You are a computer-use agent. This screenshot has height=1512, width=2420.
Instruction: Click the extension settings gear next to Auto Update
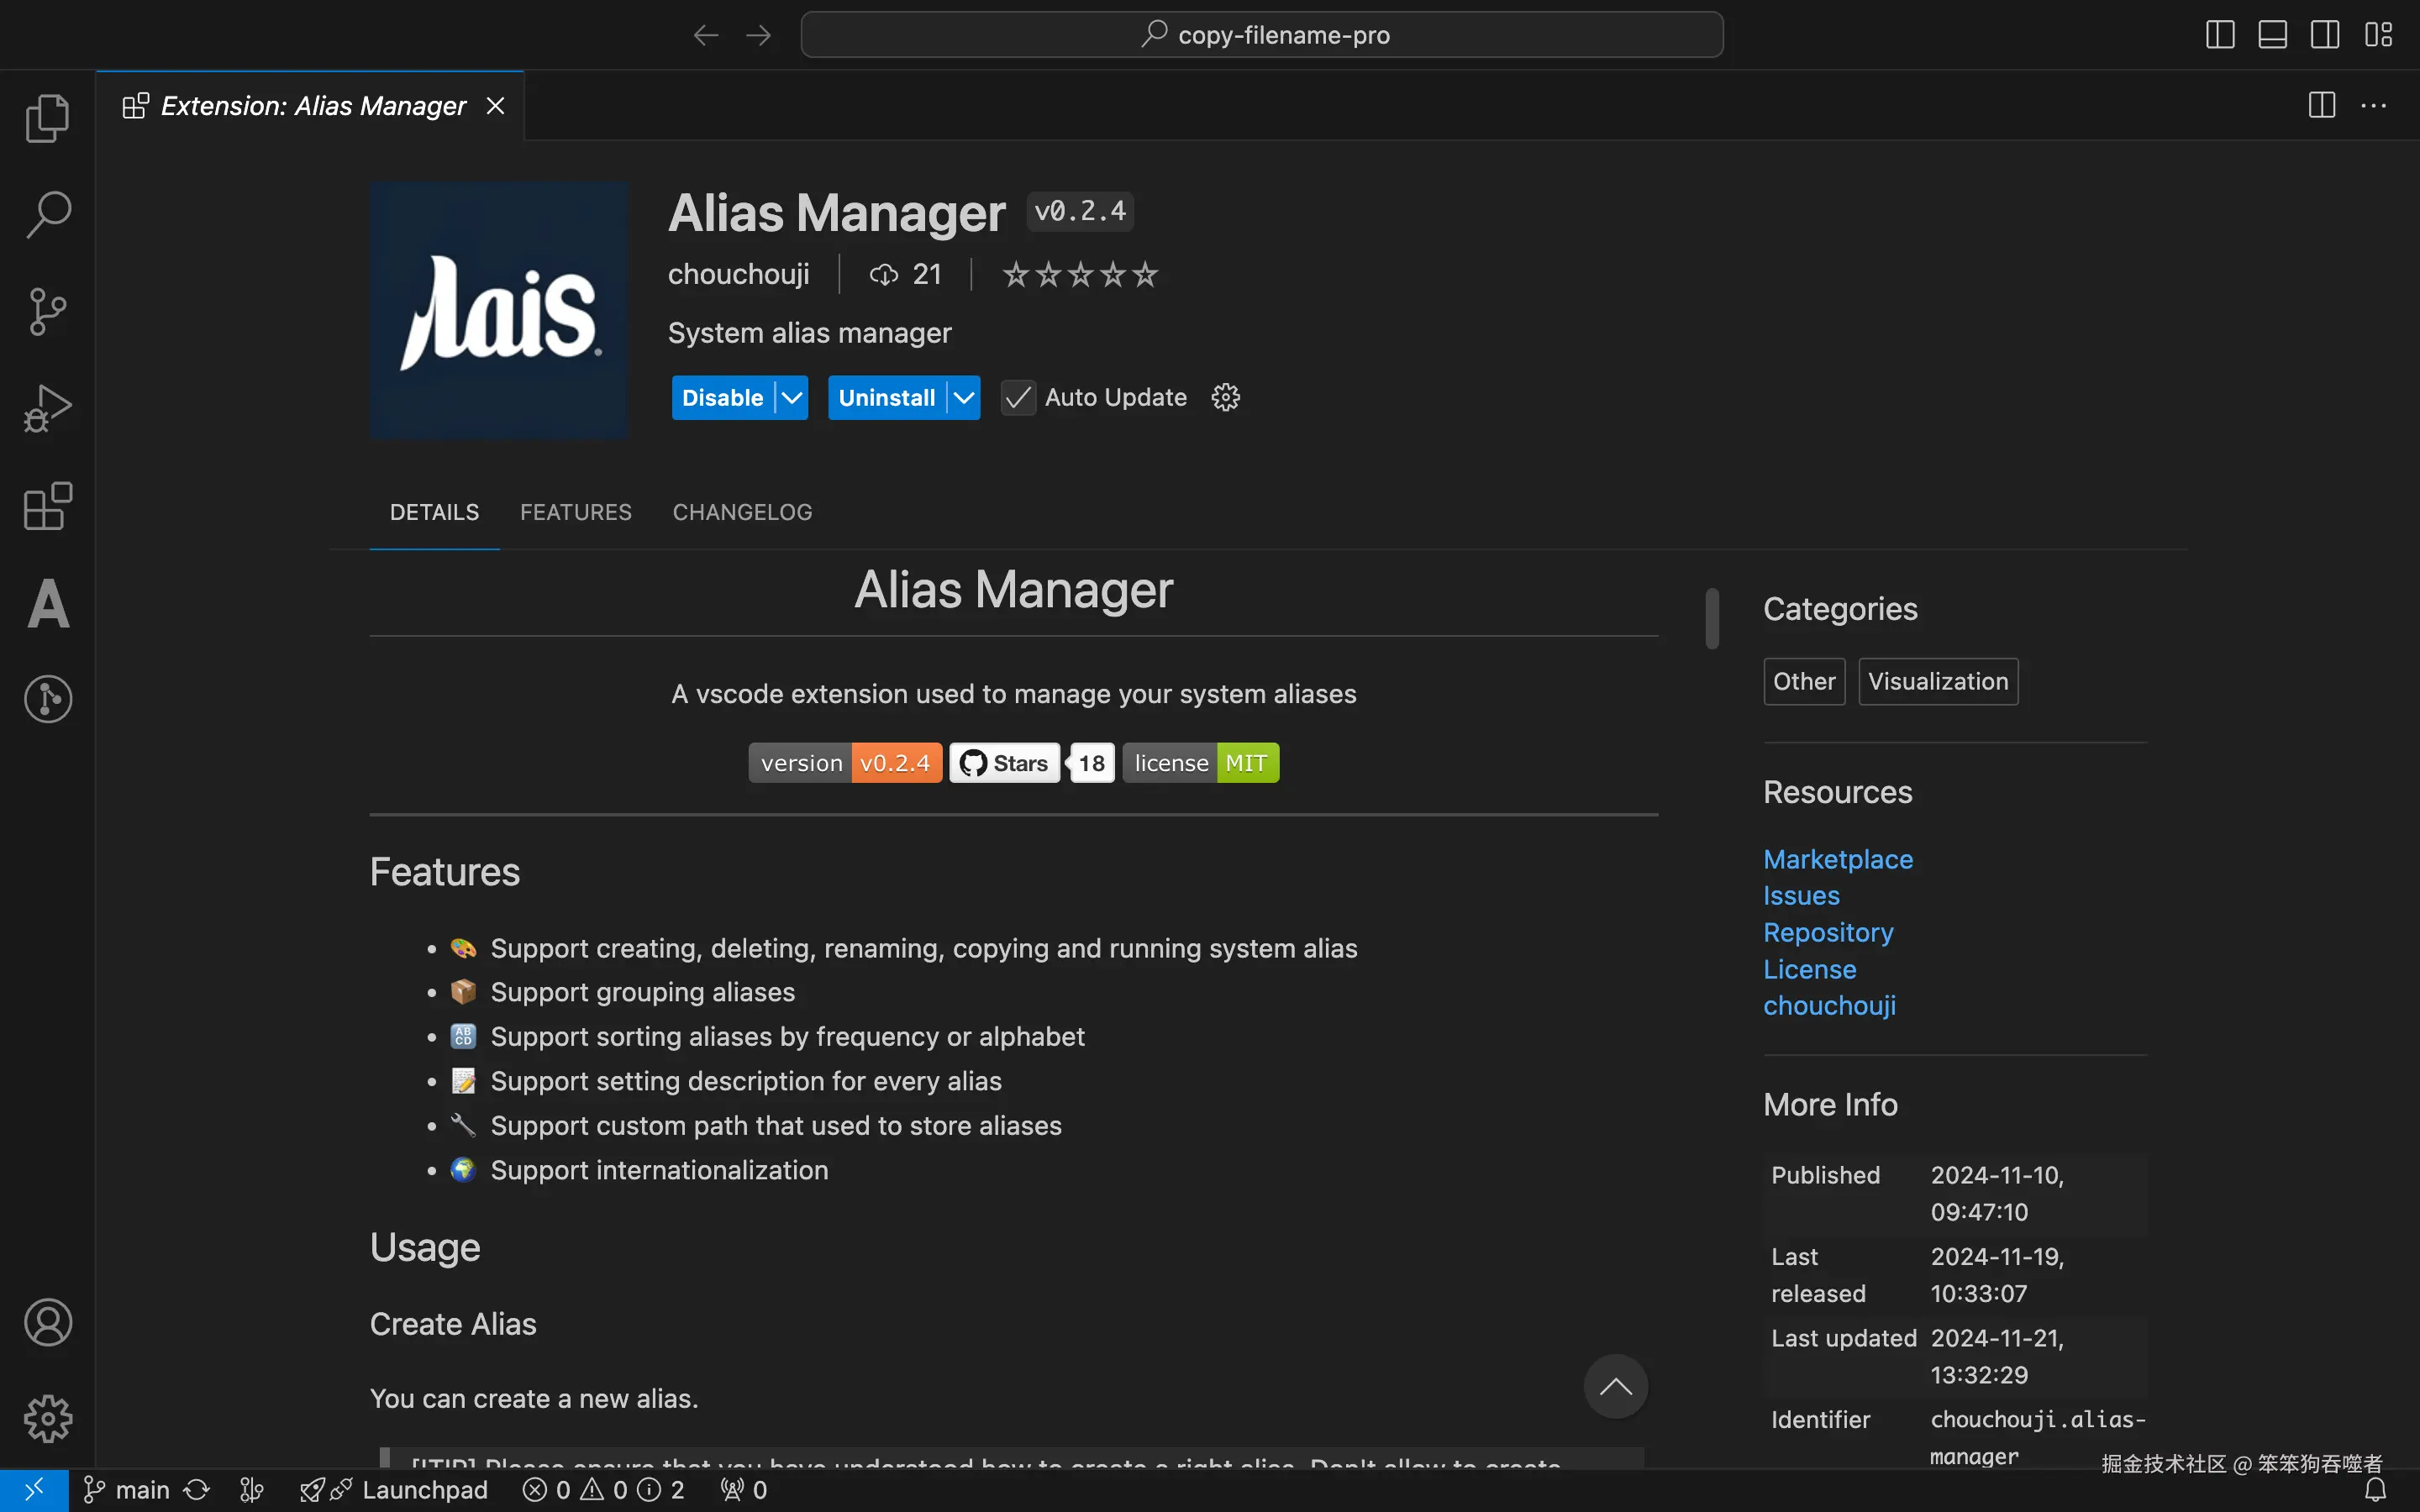[1225, 397]
